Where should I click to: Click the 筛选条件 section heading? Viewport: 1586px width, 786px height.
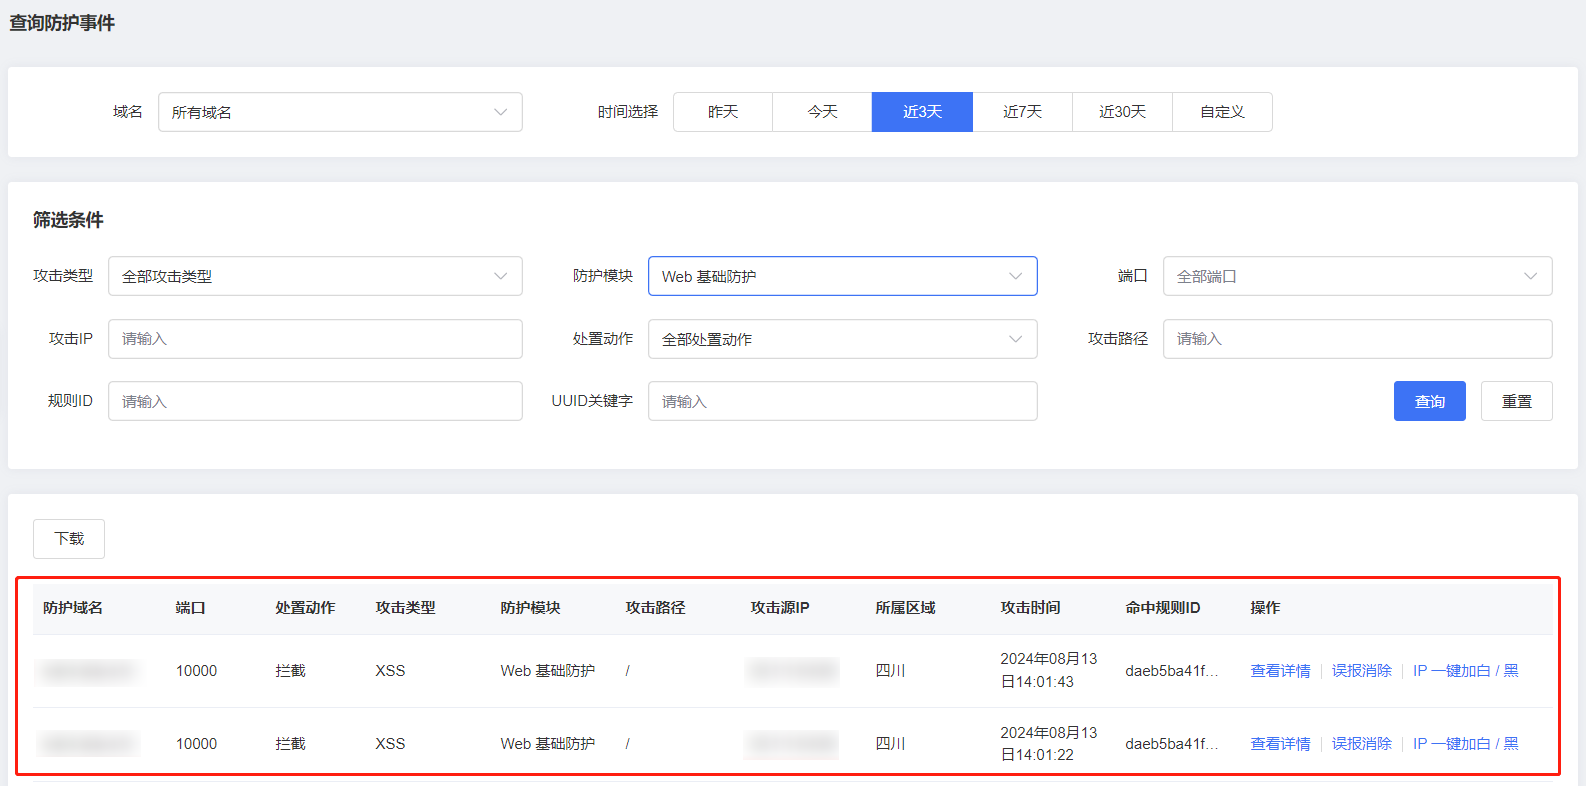68,220
